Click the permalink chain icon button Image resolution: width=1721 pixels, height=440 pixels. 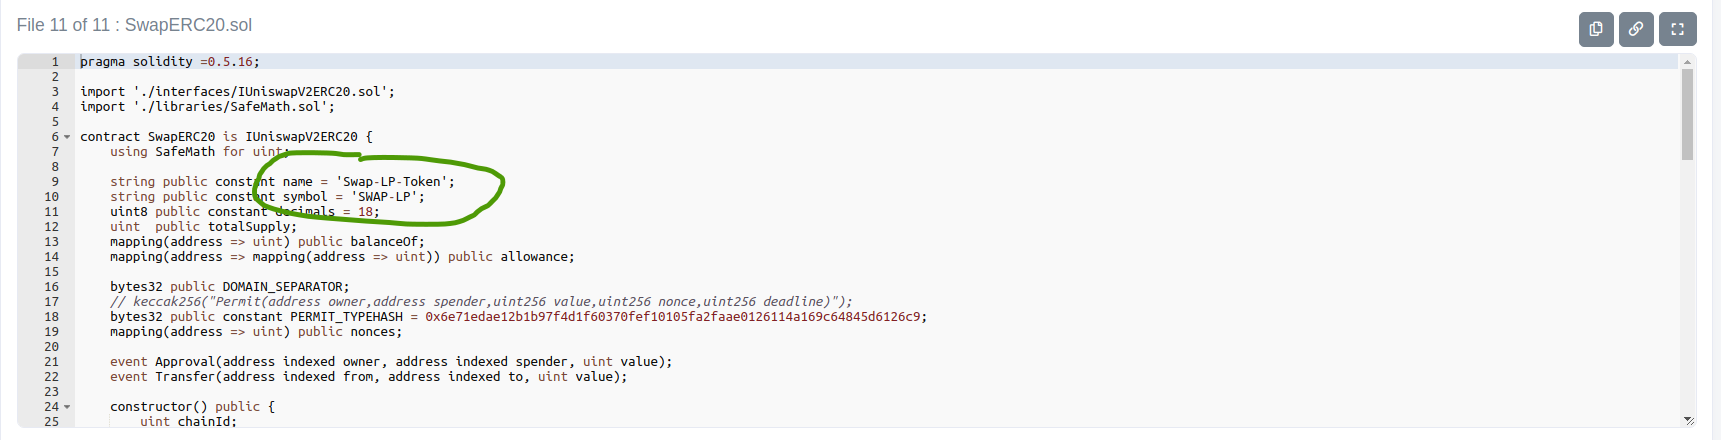1636,29
